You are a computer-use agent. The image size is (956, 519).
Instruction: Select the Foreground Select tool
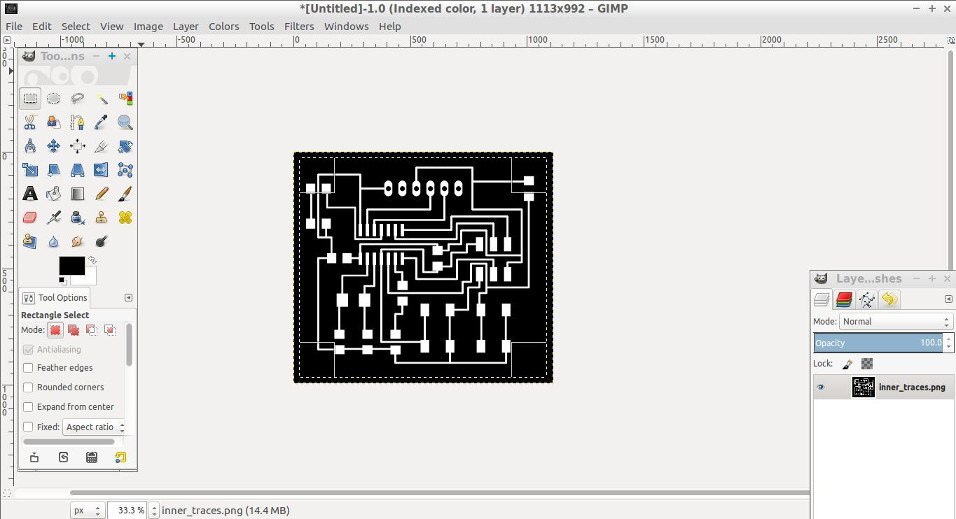click(54, 122)
